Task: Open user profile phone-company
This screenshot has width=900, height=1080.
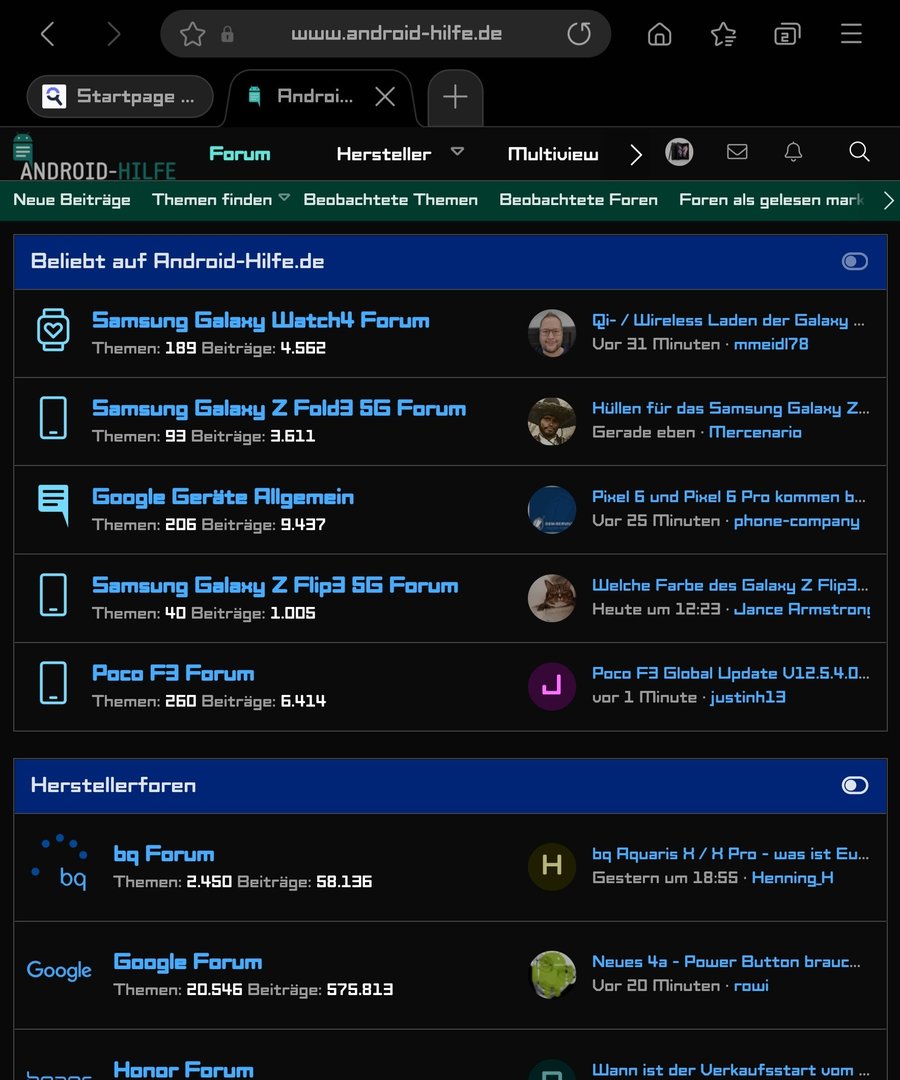Action: point(796,521)
